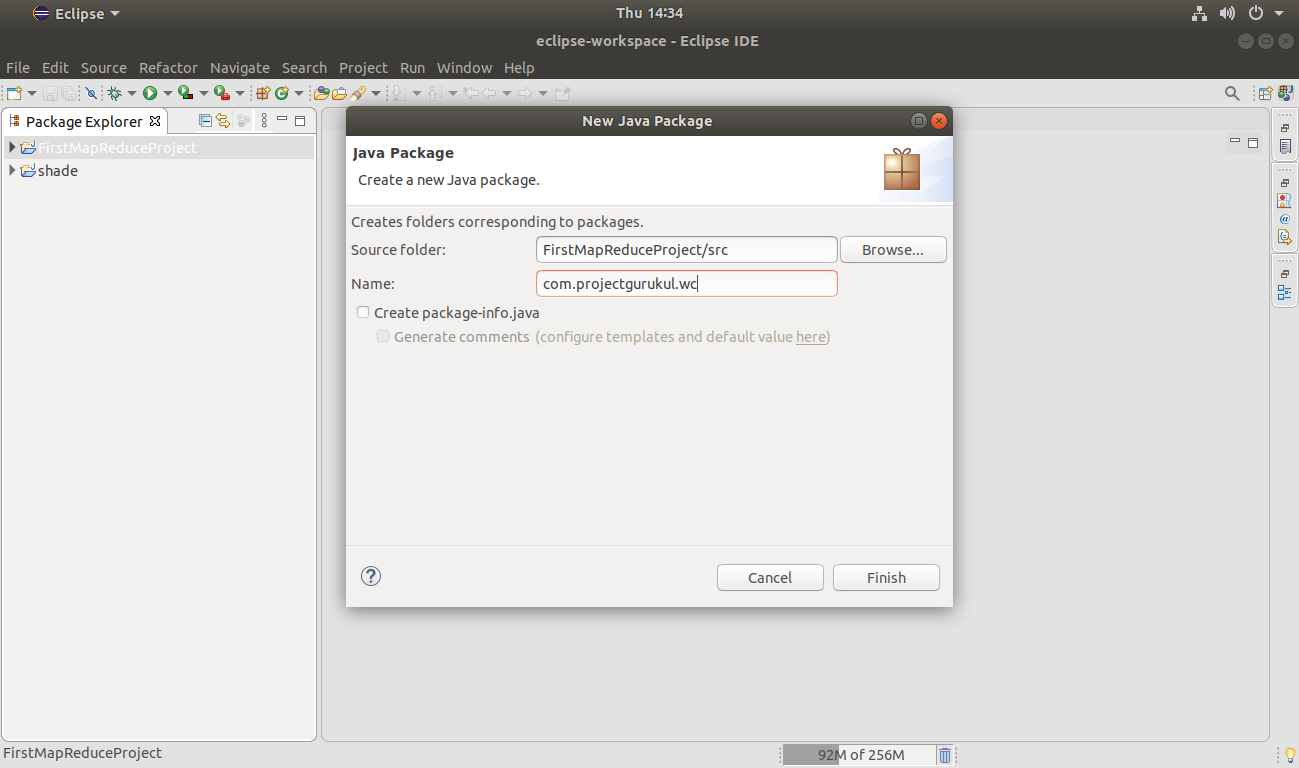This screenshot has height=768, width=1299.
Task: Click the New Java Class toolbar icon
Action: coord(281,93)
